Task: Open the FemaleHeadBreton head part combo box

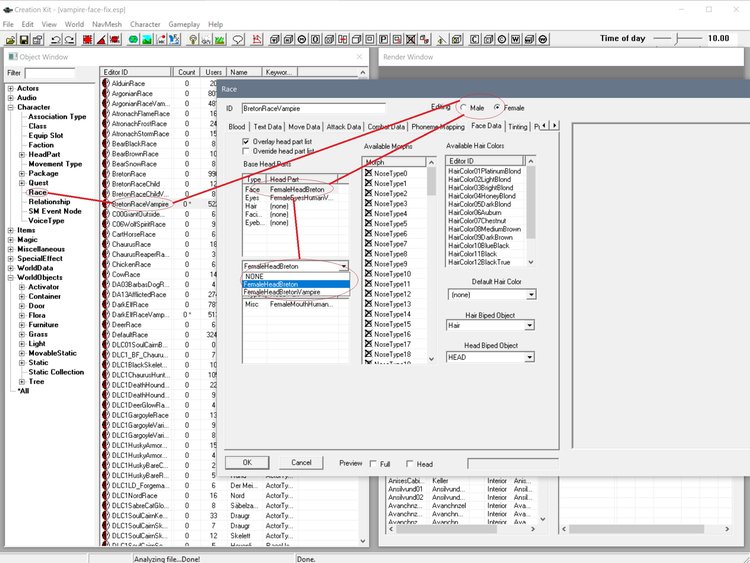Action: (x=296, y=266)
